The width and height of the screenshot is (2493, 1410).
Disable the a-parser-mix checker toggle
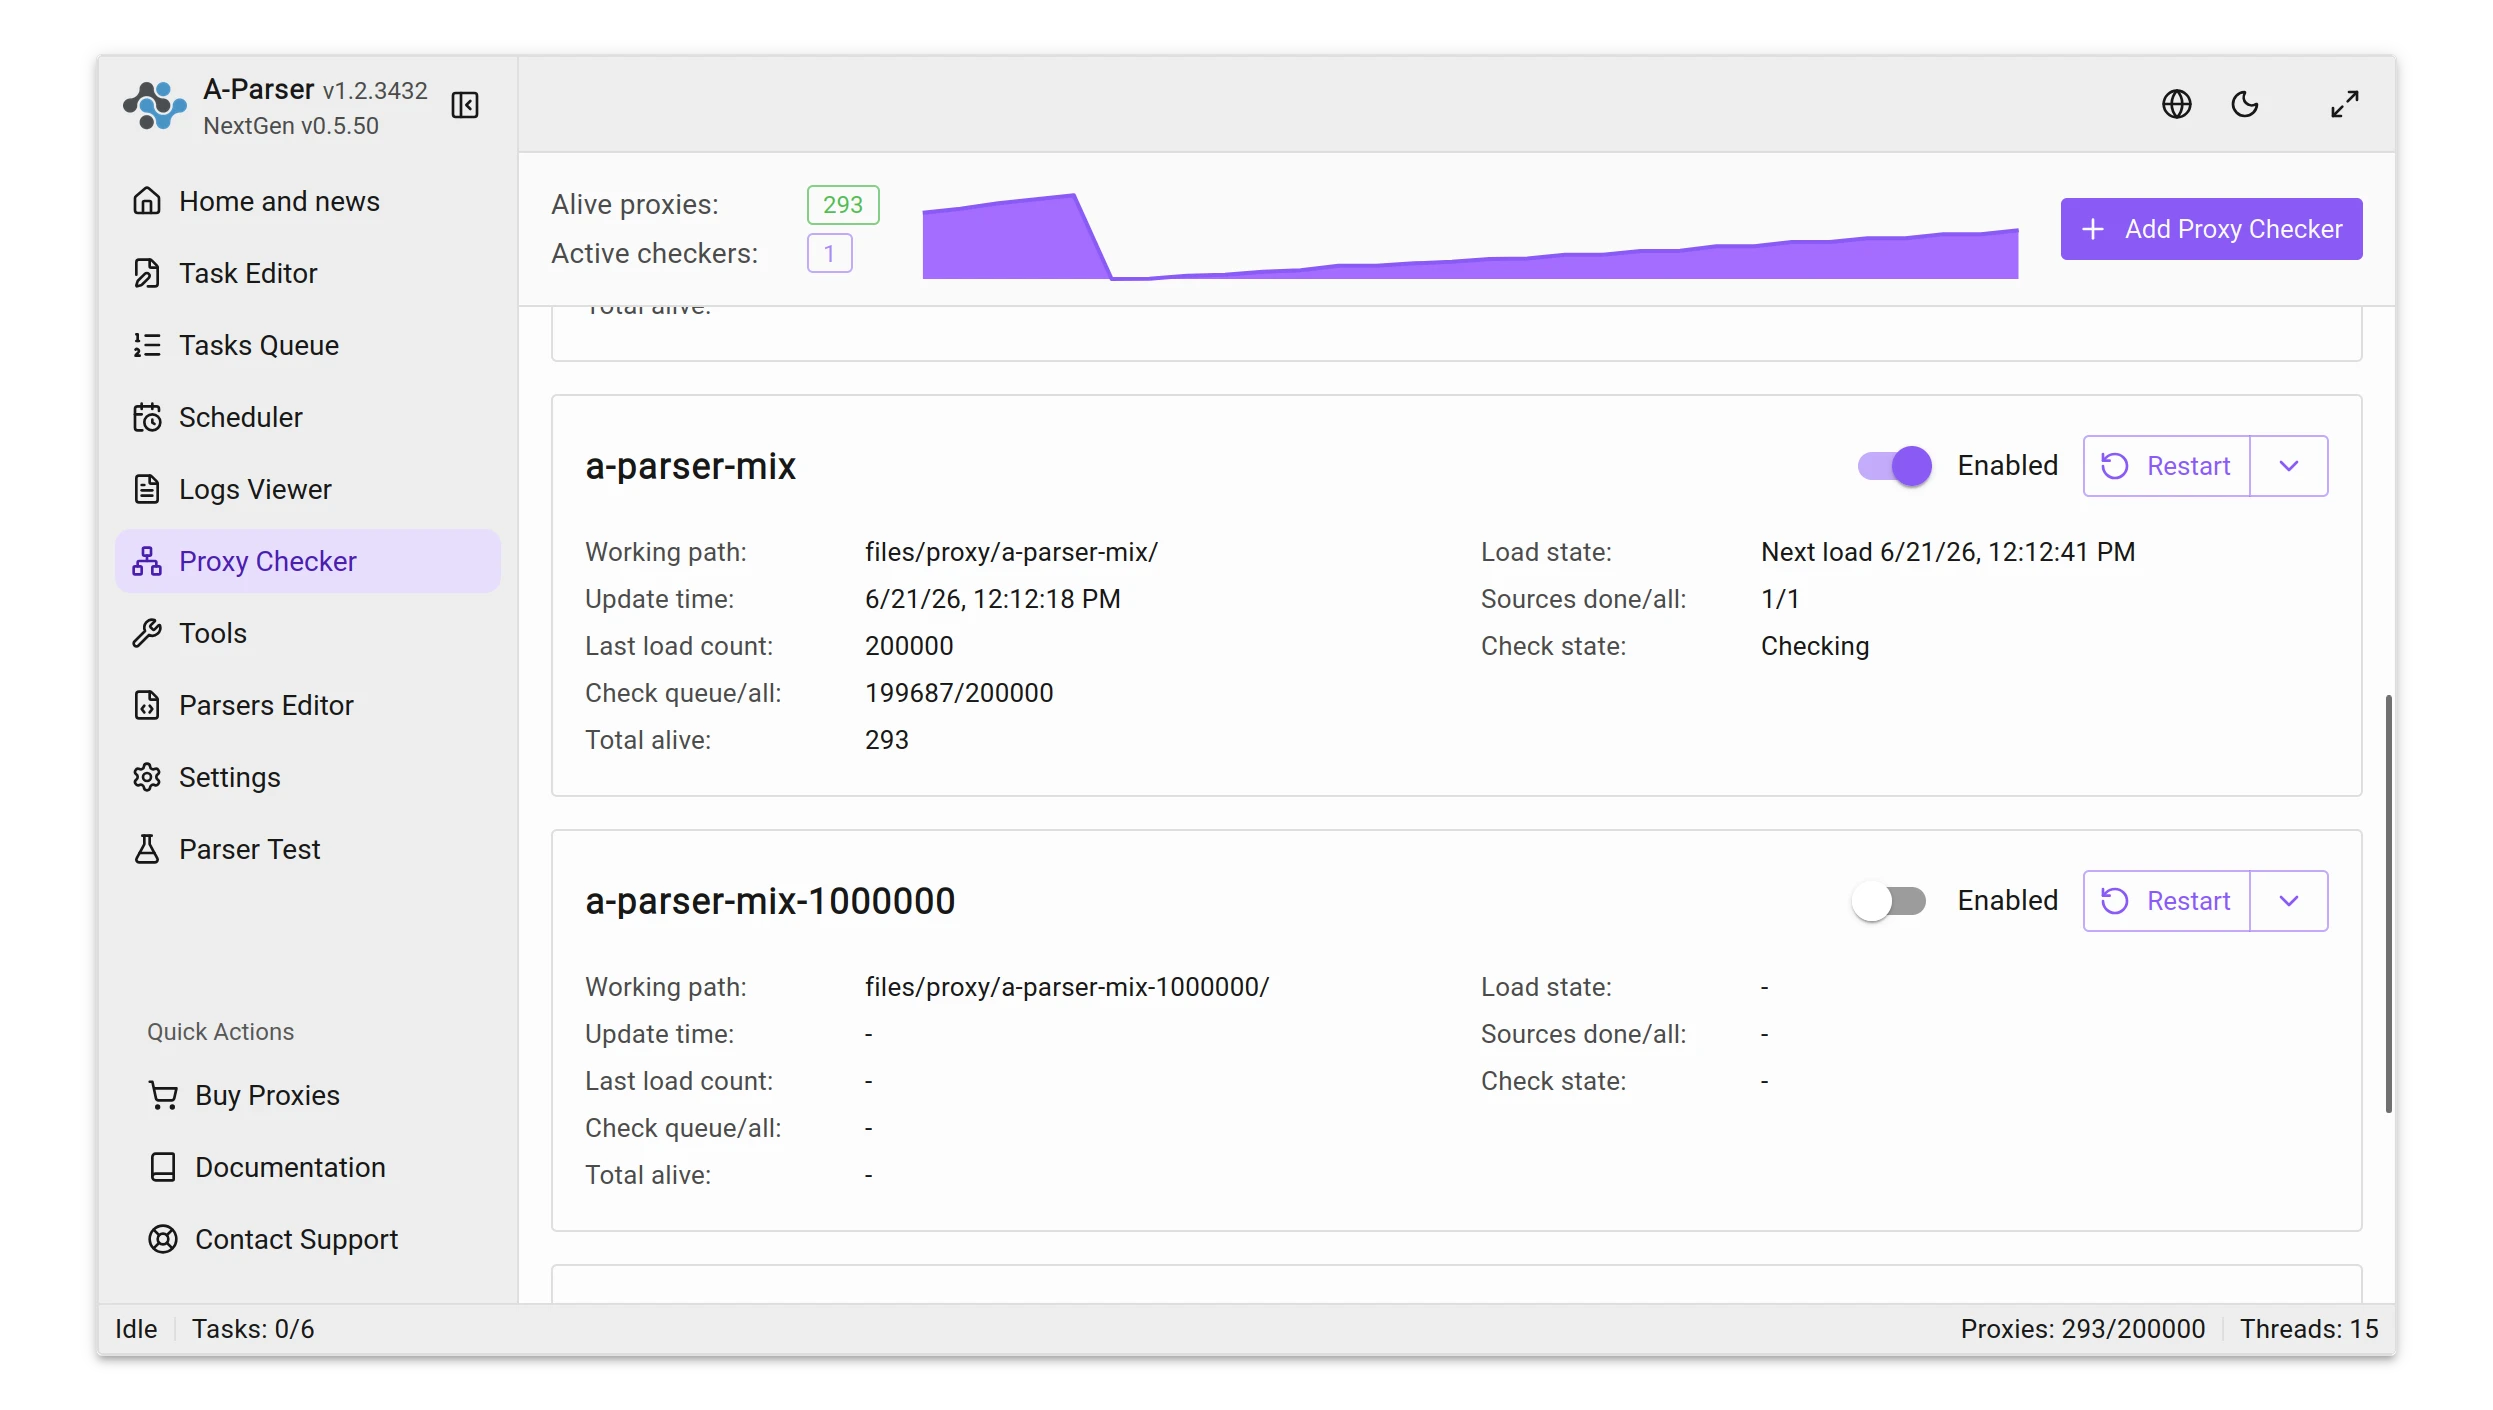(1895, 466)
